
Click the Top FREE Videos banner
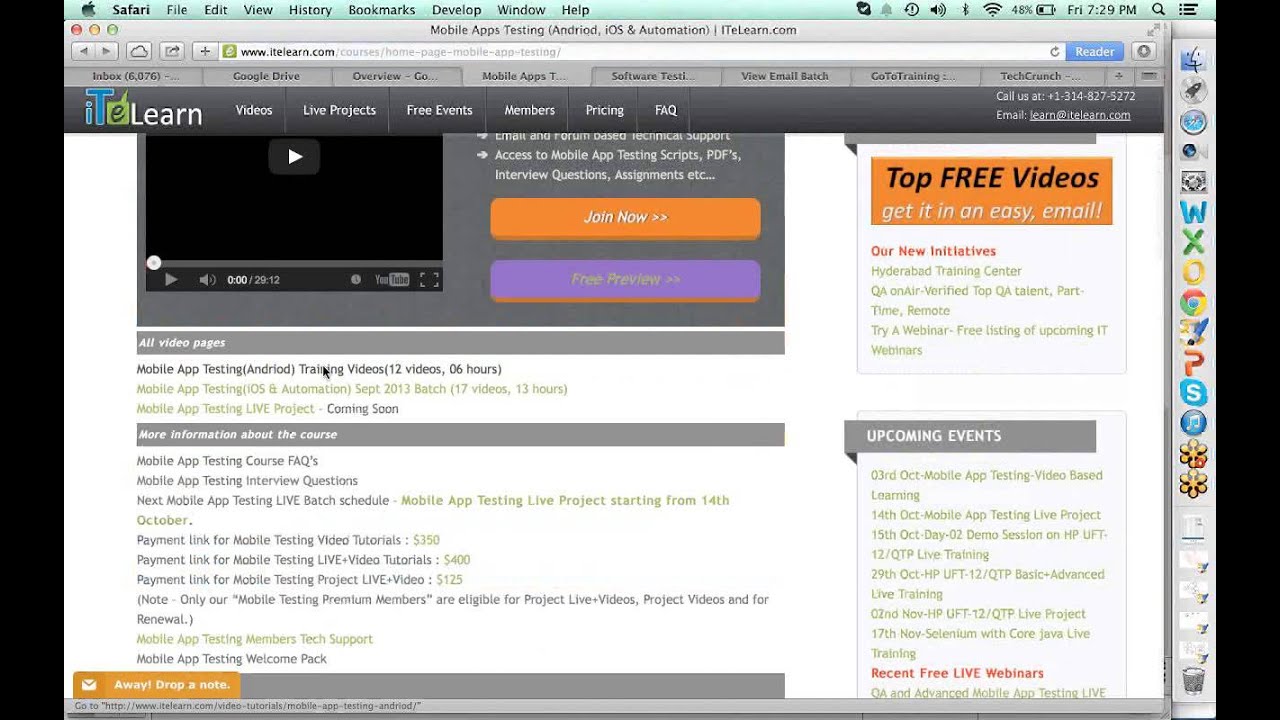pos(991,190)
